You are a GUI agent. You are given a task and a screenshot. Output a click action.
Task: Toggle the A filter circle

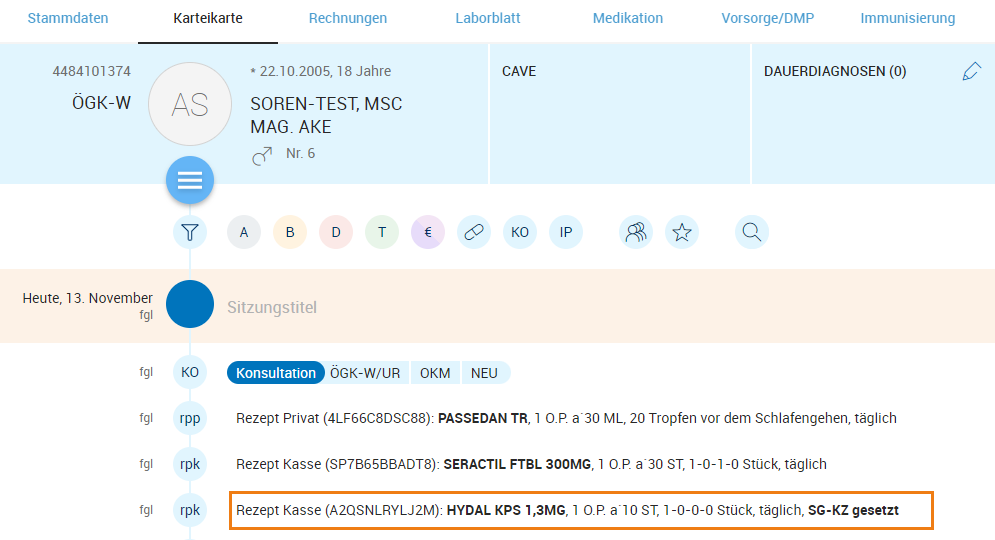point(244,233)
